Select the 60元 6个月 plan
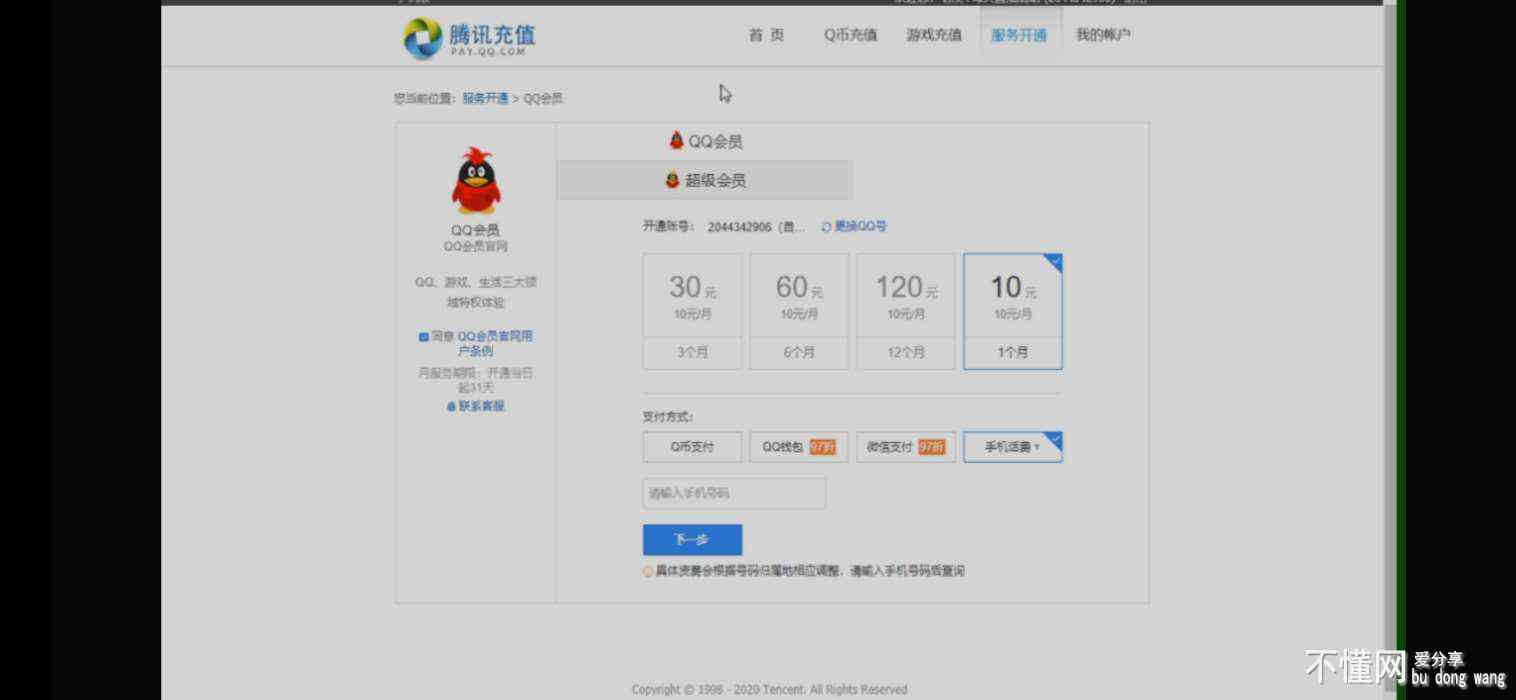The height and width of the screenshot is (700, 1516). click(x=799, y=311)
